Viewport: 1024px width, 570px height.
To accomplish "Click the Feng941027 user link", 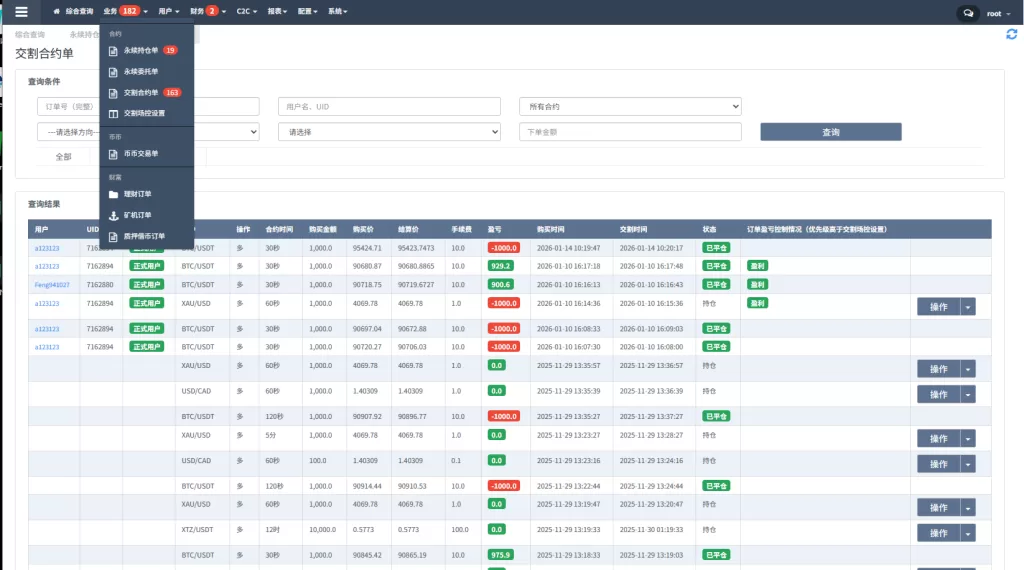I will pos(52,284).
